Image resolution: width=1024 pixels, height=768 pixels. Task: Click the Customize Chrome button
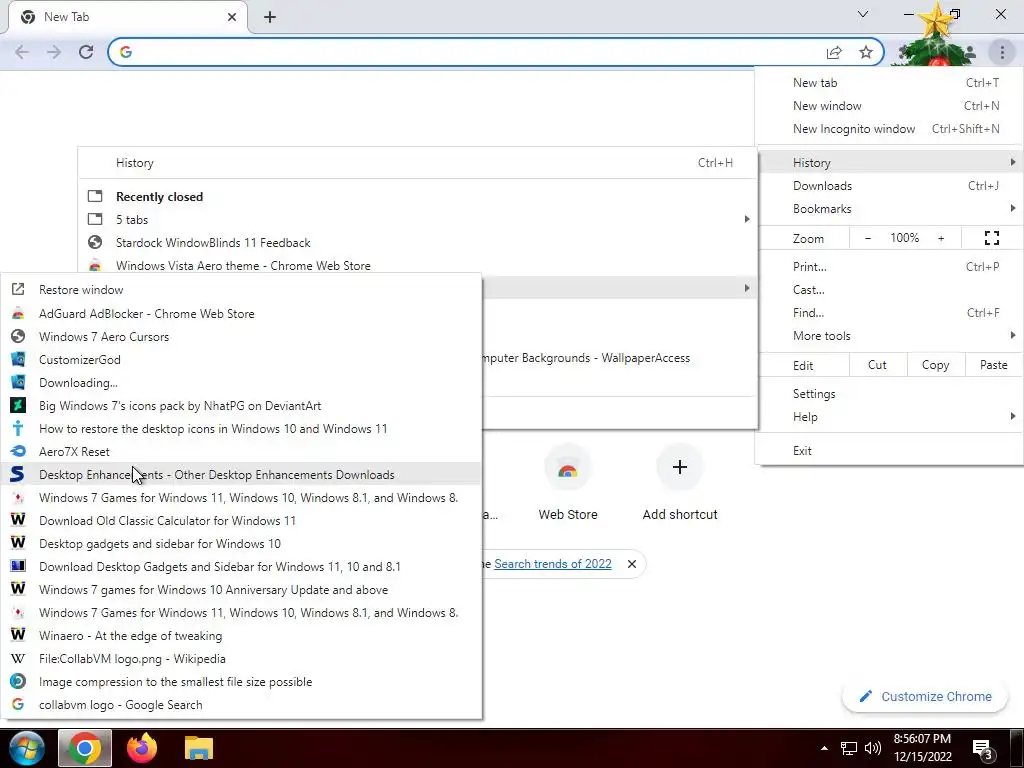tap(925, 697)
